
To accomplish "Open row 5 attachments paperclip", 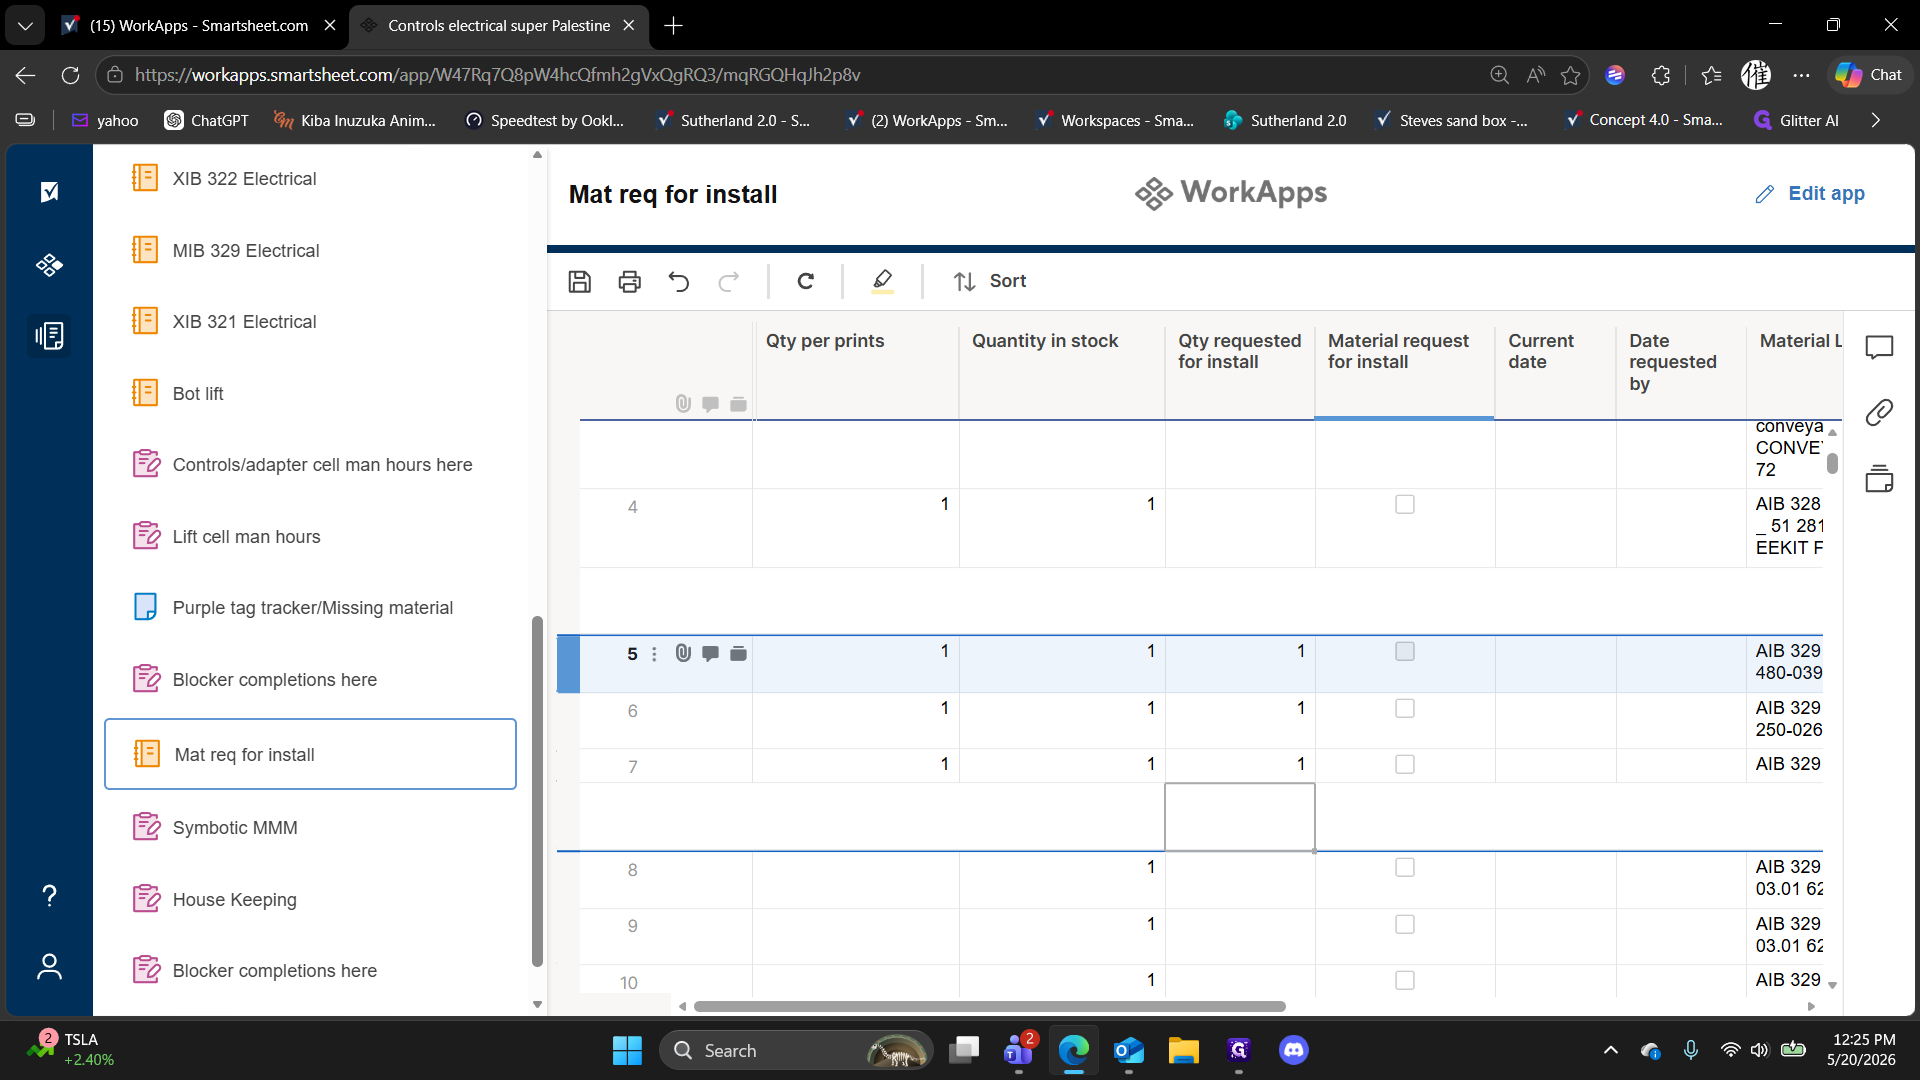I will 683,654.
